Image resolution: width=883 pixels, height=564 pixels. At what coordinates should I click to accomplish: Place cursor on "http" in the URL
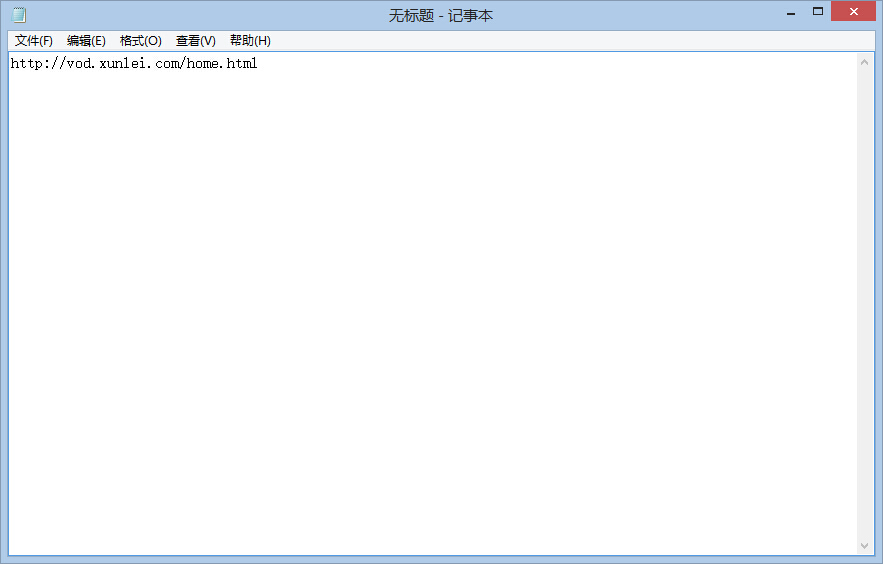tap(26, 64)
